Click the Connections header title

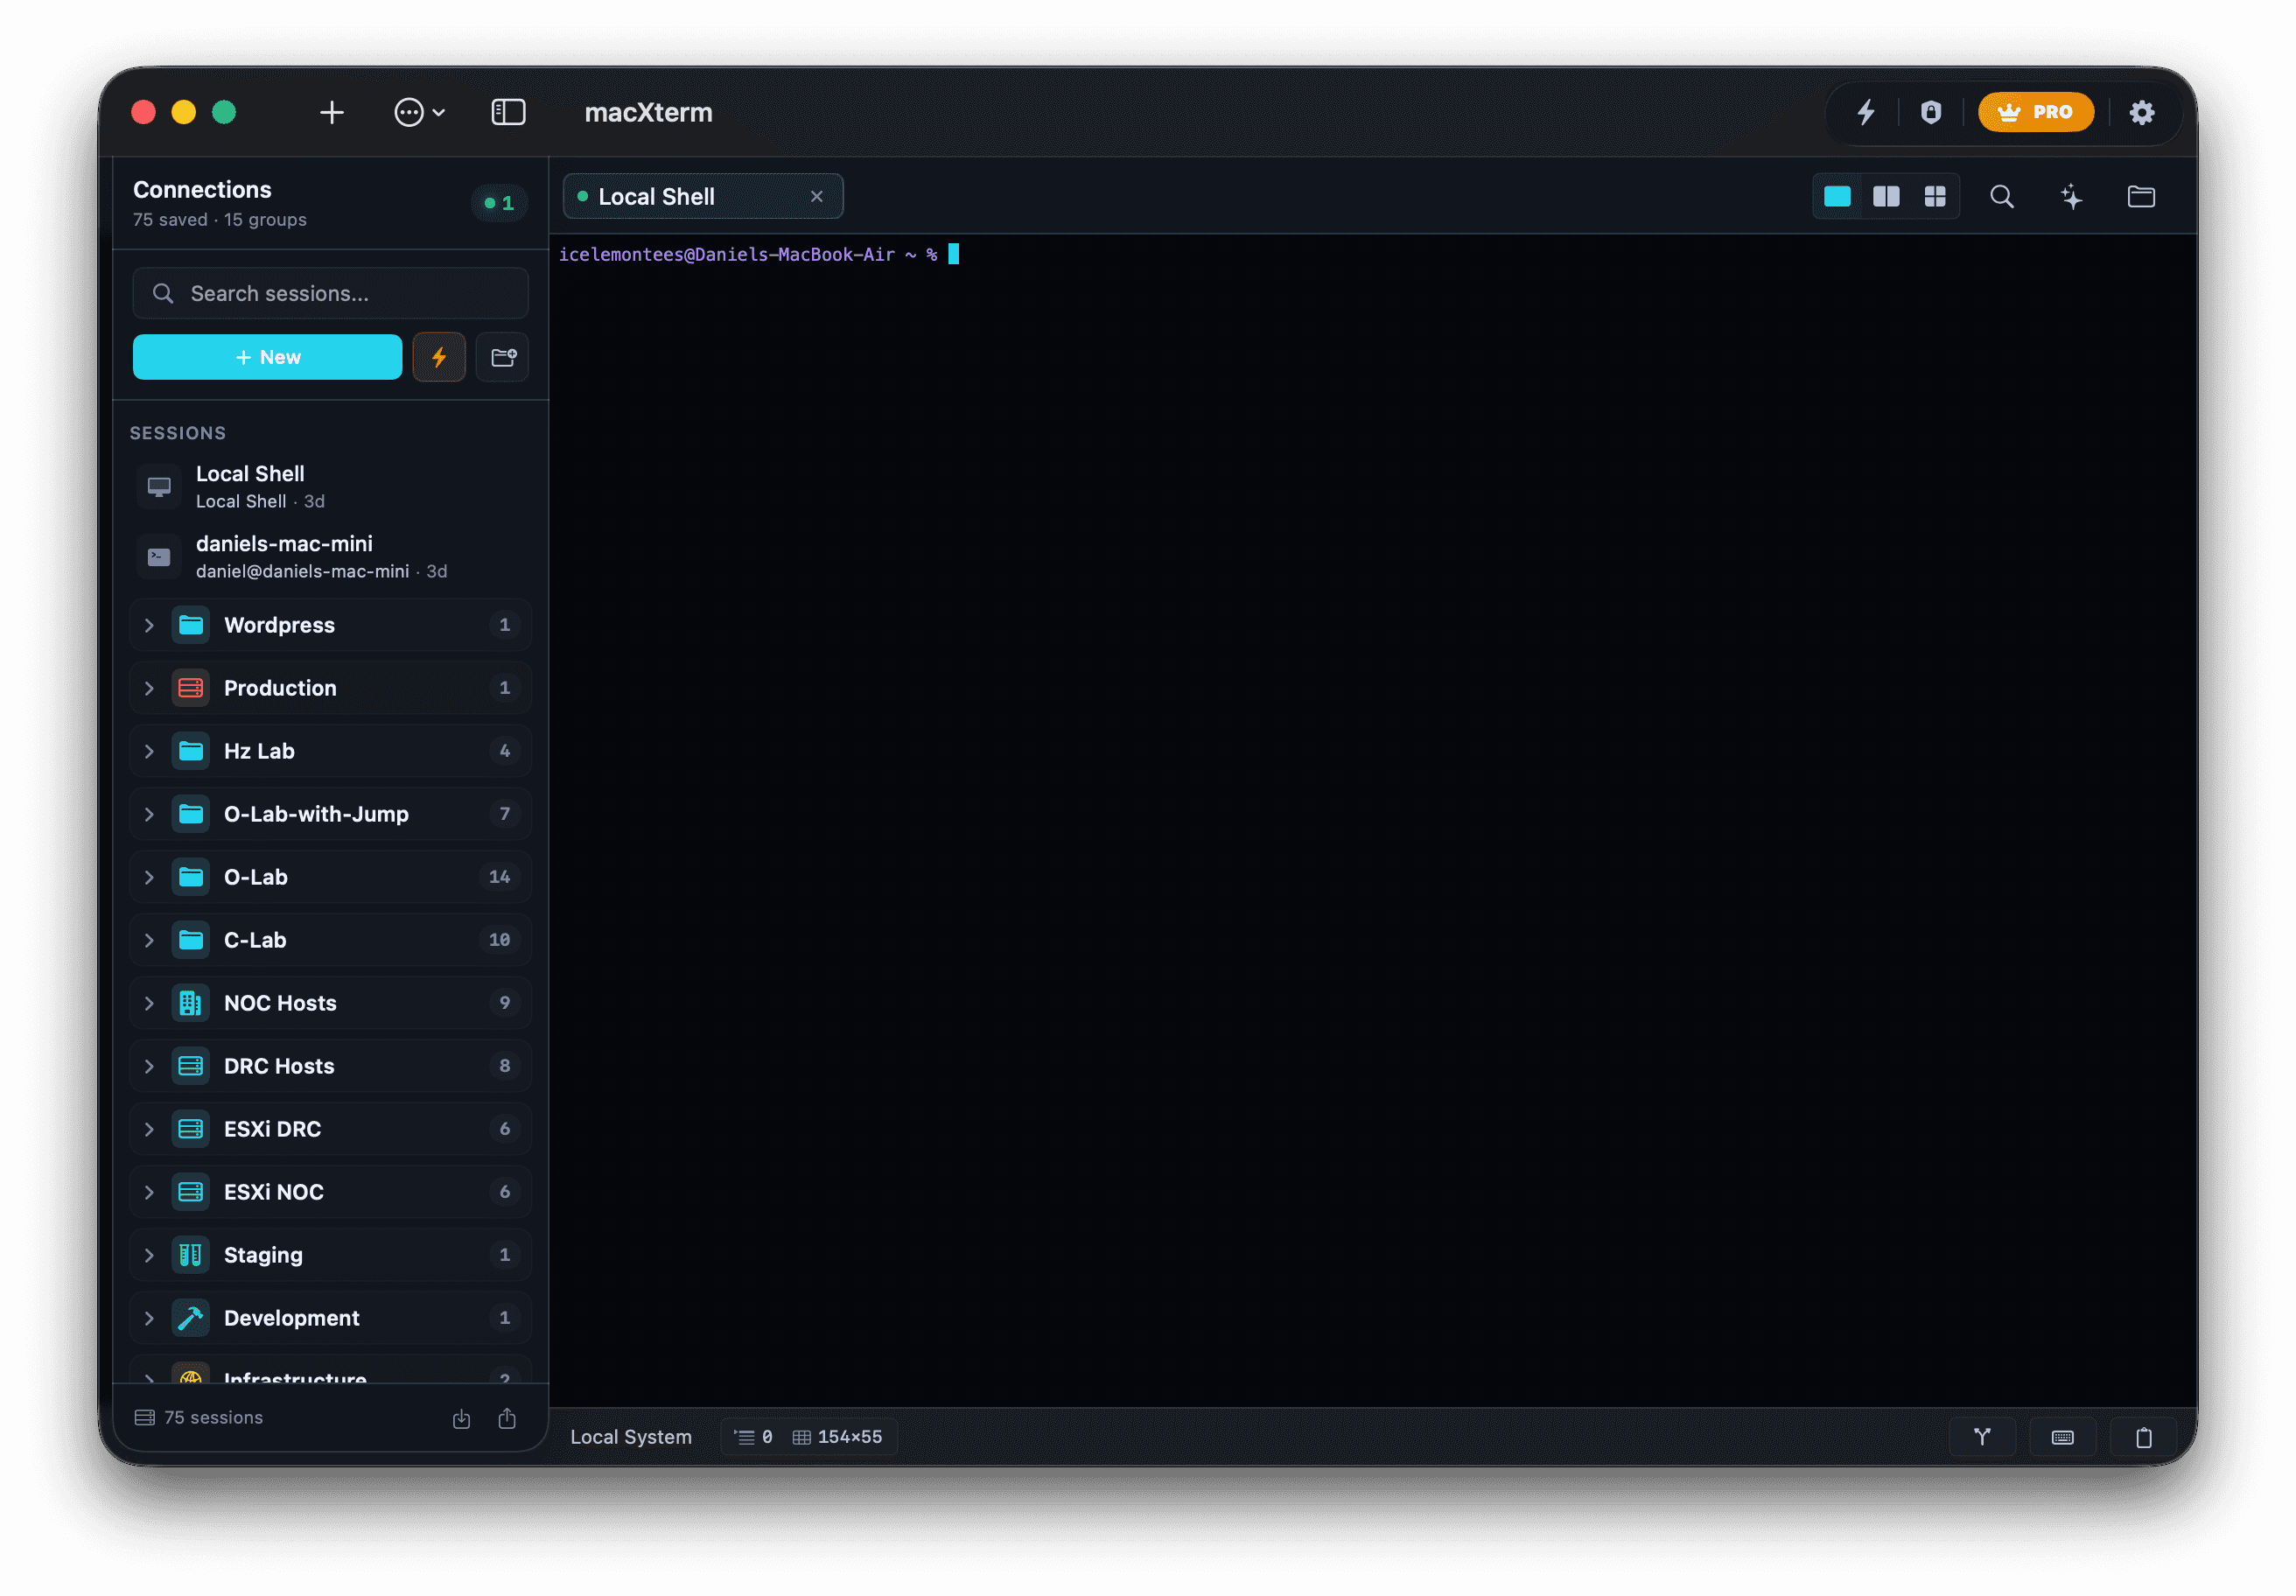(202, 190)
